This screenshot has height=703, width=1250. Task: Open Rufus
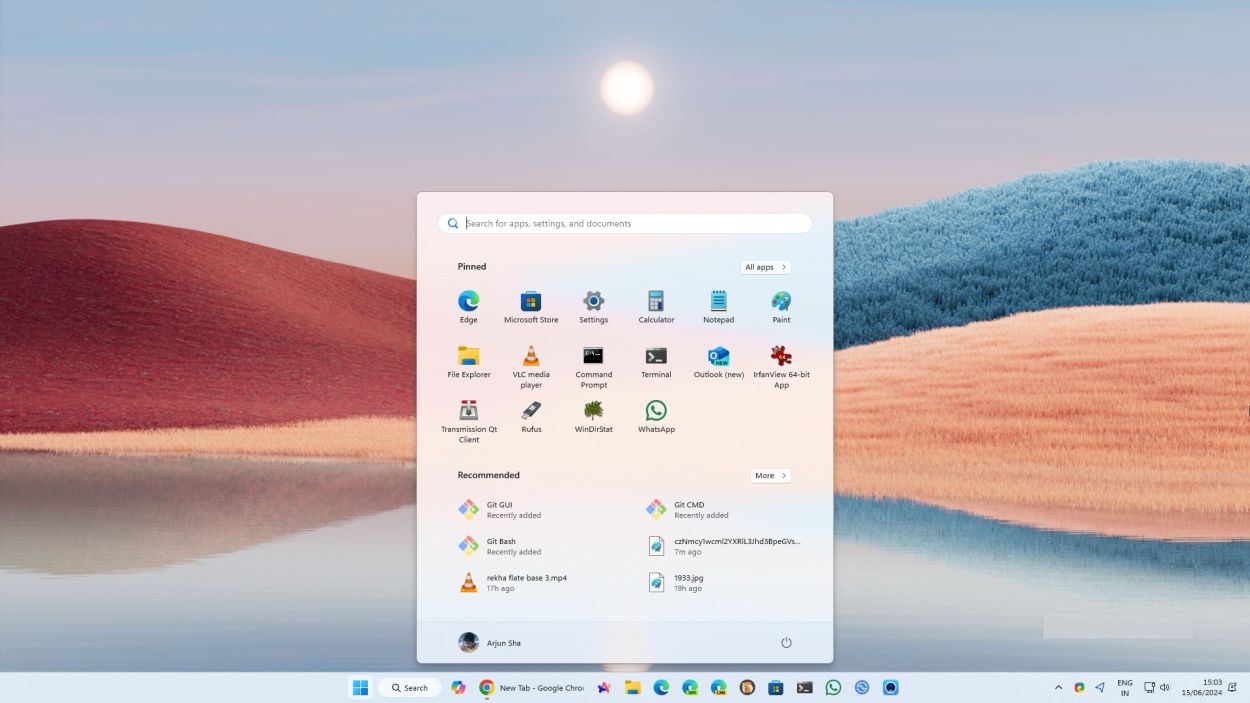(531, 413)
